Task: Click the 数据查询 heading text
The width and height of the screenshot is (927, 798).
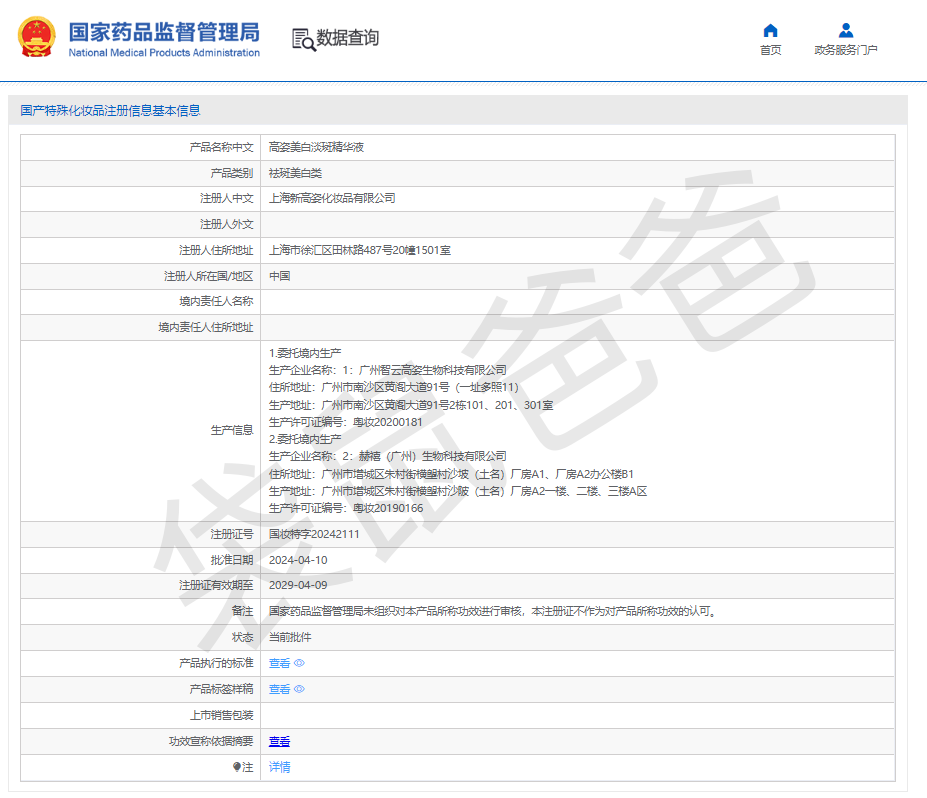Action: (348, 38)
